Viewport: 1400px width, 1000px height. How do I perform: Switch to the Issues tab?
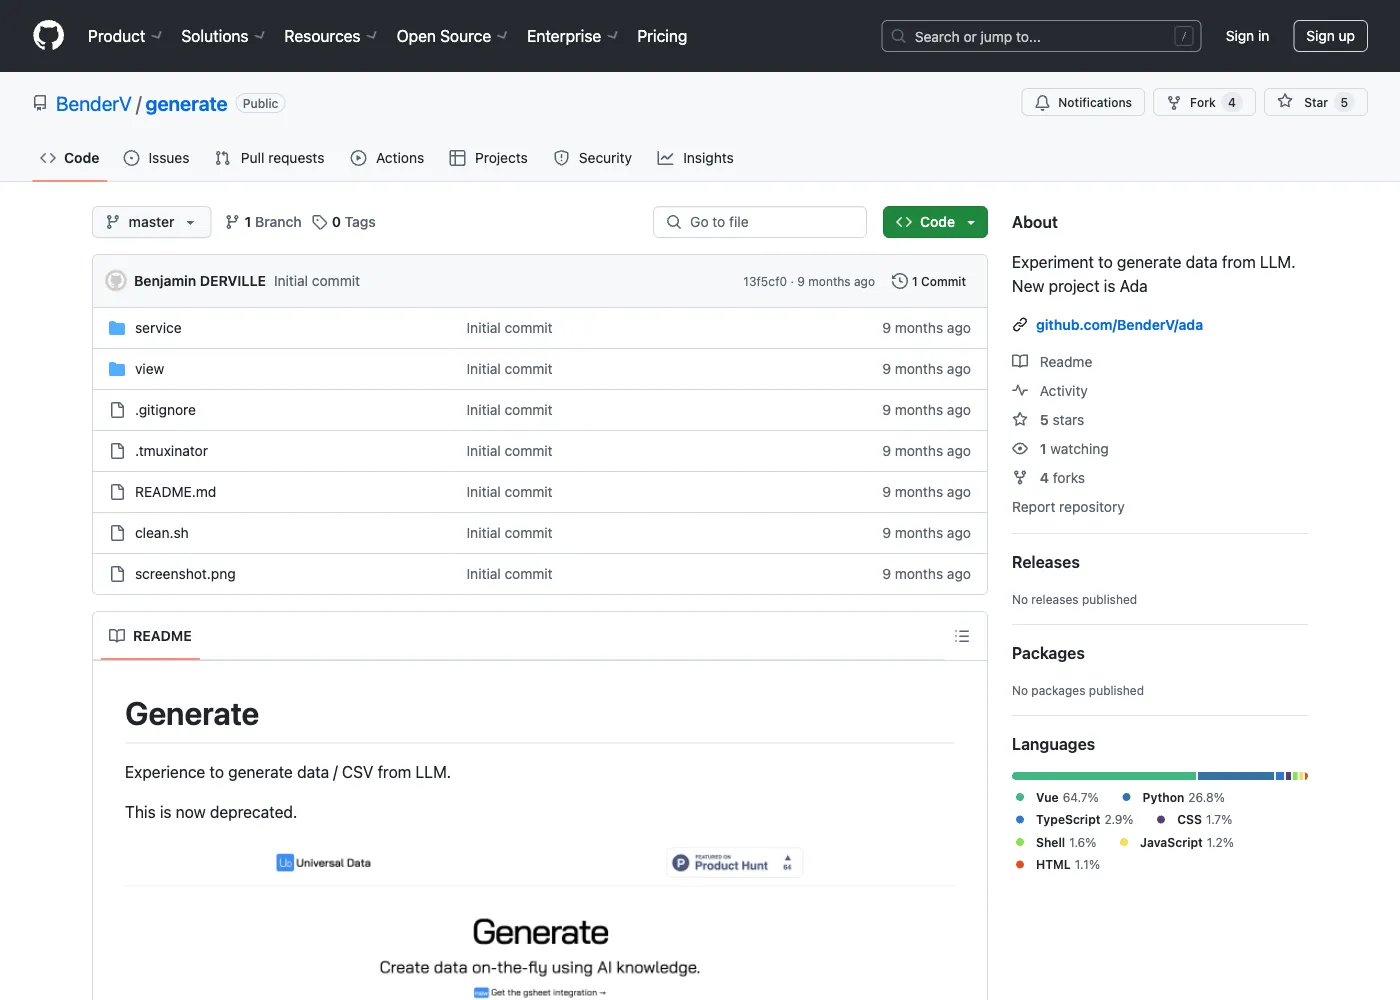[157, 158]
